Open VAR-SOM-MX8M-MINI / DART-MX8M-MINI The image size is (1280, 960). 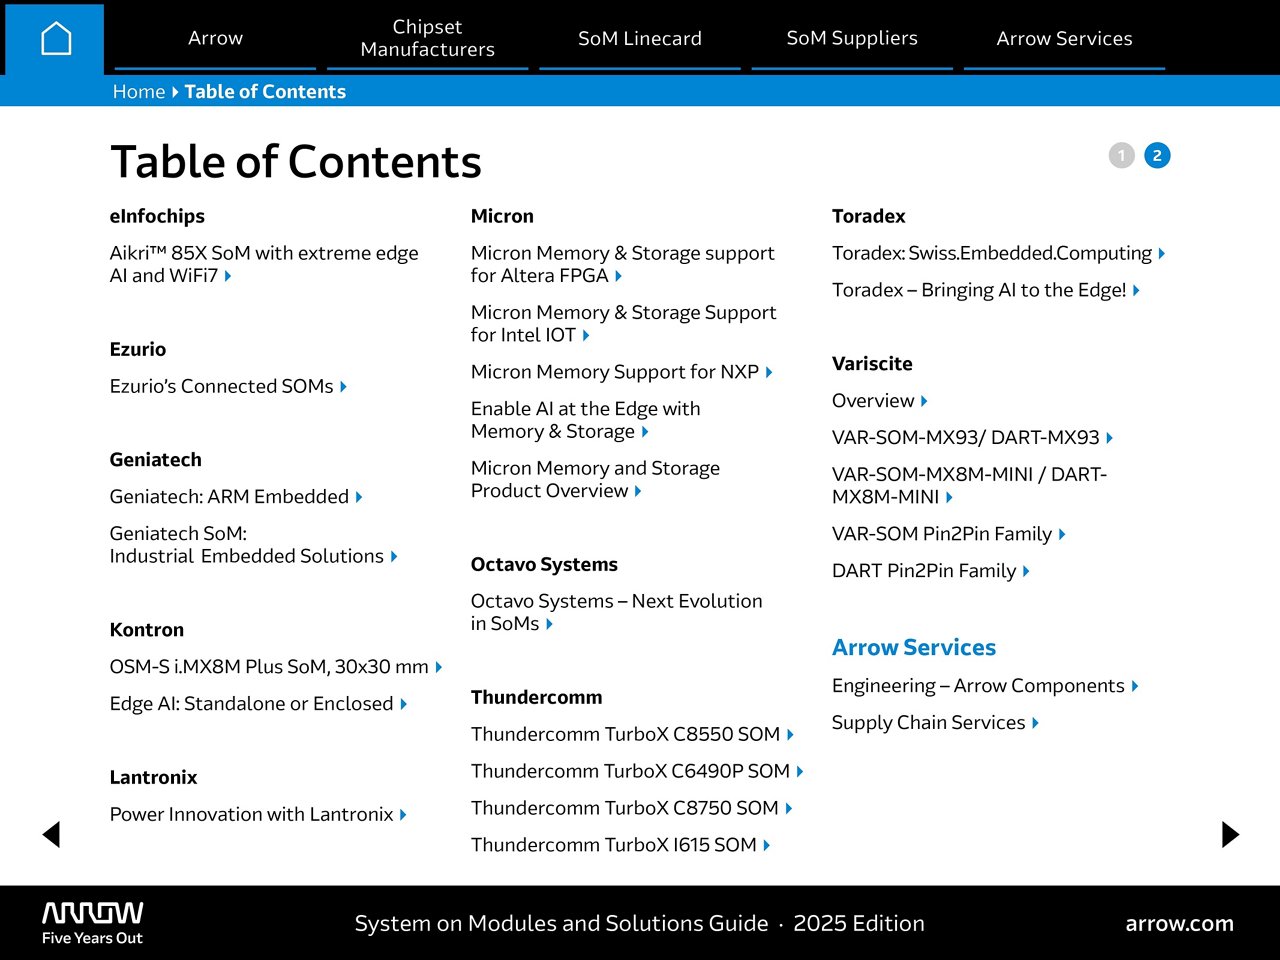pyautogui.click(x=970, y=485)
